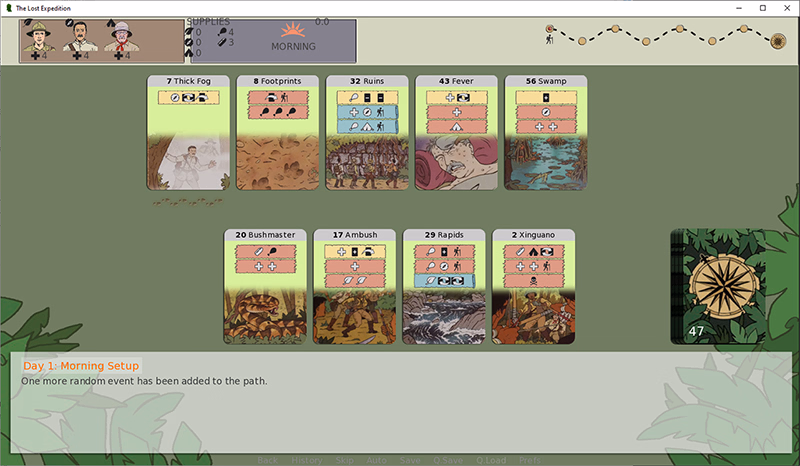Click the three-food row on the Footprints card
The height and width of the screenshot is (466, 800).
278,112
